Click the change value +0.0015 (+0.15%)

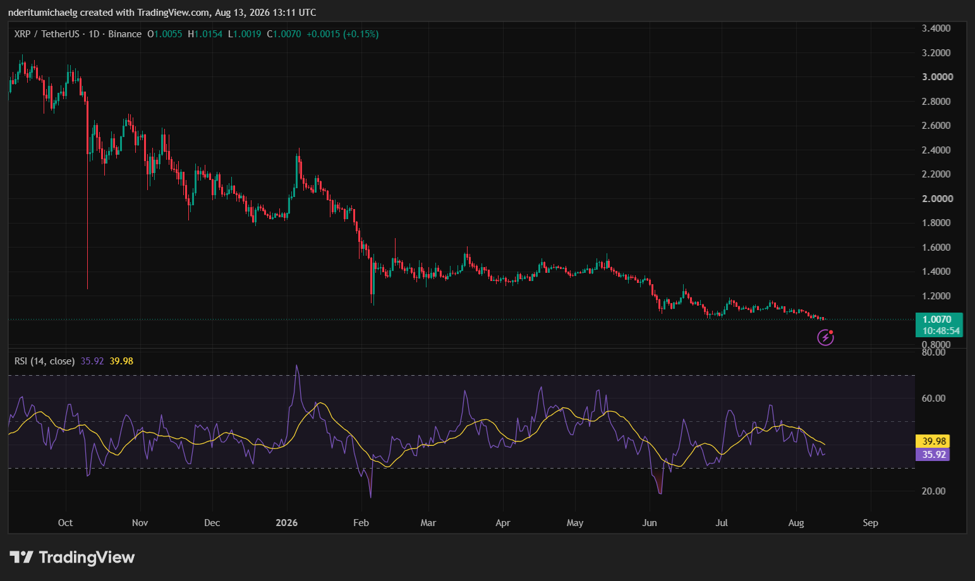coord(343,34)
